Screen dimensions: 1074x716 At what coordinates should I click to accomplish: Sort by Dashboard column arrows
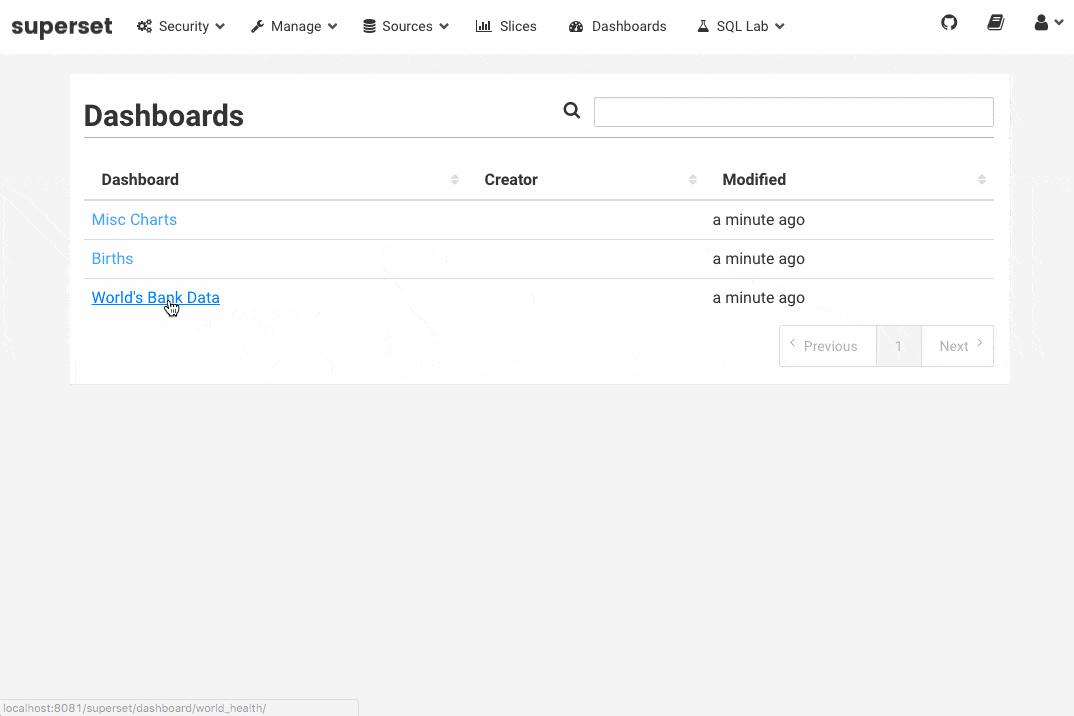coord(455,180)
